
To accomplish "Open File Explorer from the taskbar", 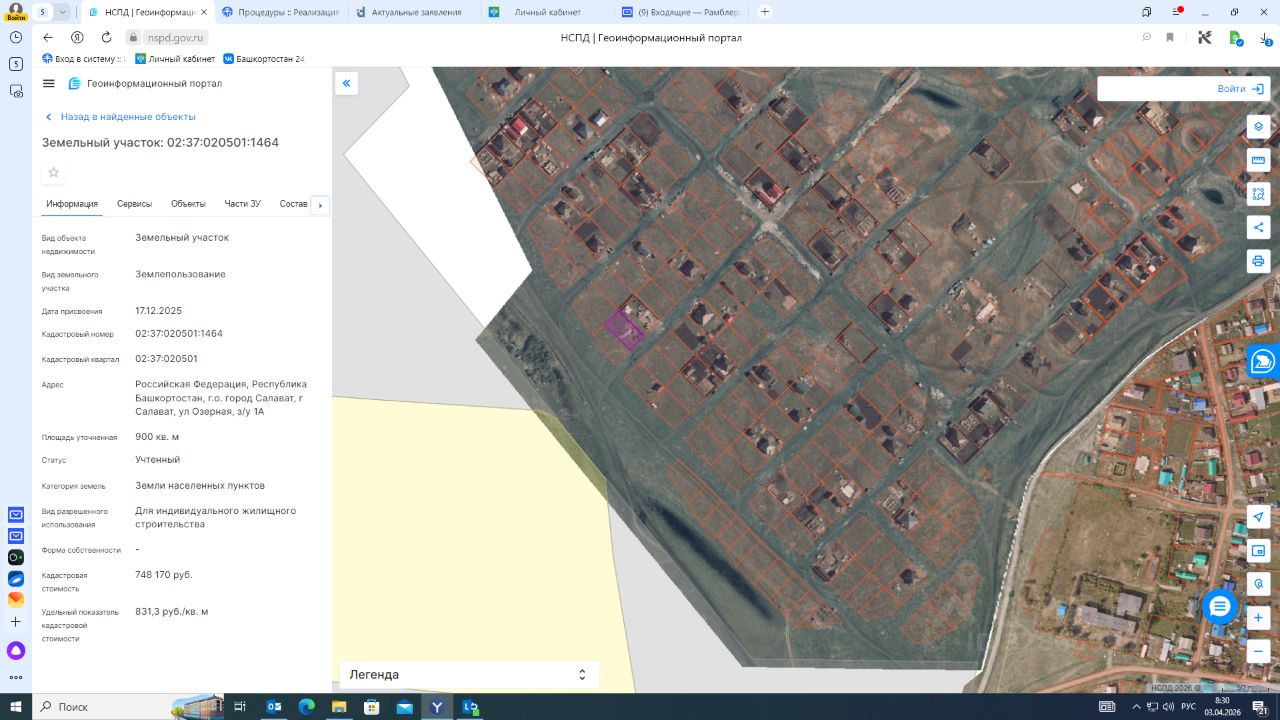I will click(x=339, y=707).
